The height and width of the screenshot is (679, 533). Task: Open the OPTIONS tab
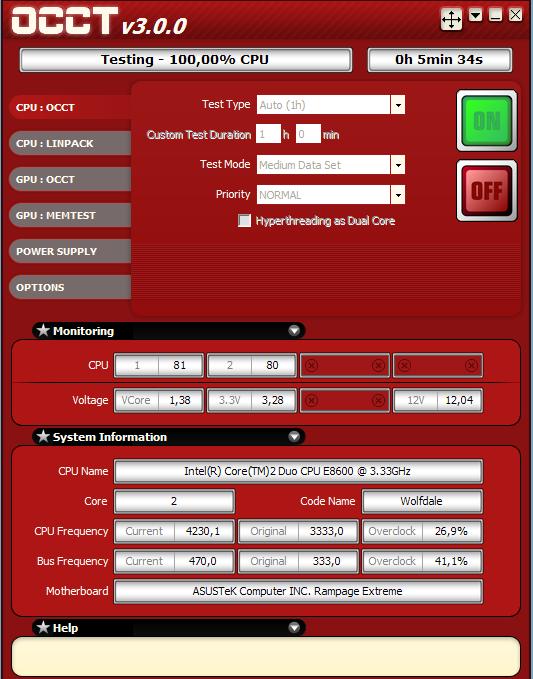point(70,287)
